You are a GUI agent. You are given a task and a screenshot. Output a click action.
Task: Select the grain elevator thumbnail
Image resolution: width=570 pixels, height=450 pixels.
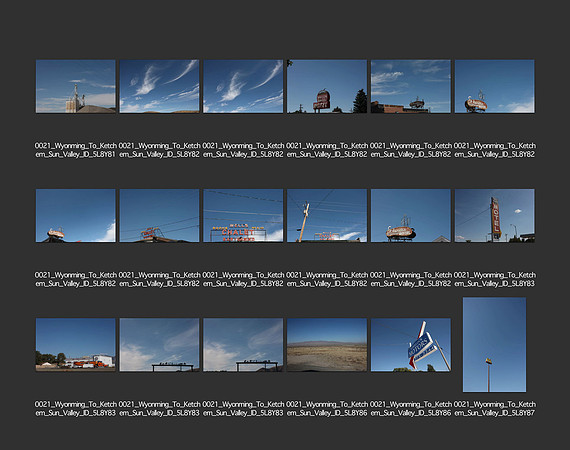(x=76, y=87)
